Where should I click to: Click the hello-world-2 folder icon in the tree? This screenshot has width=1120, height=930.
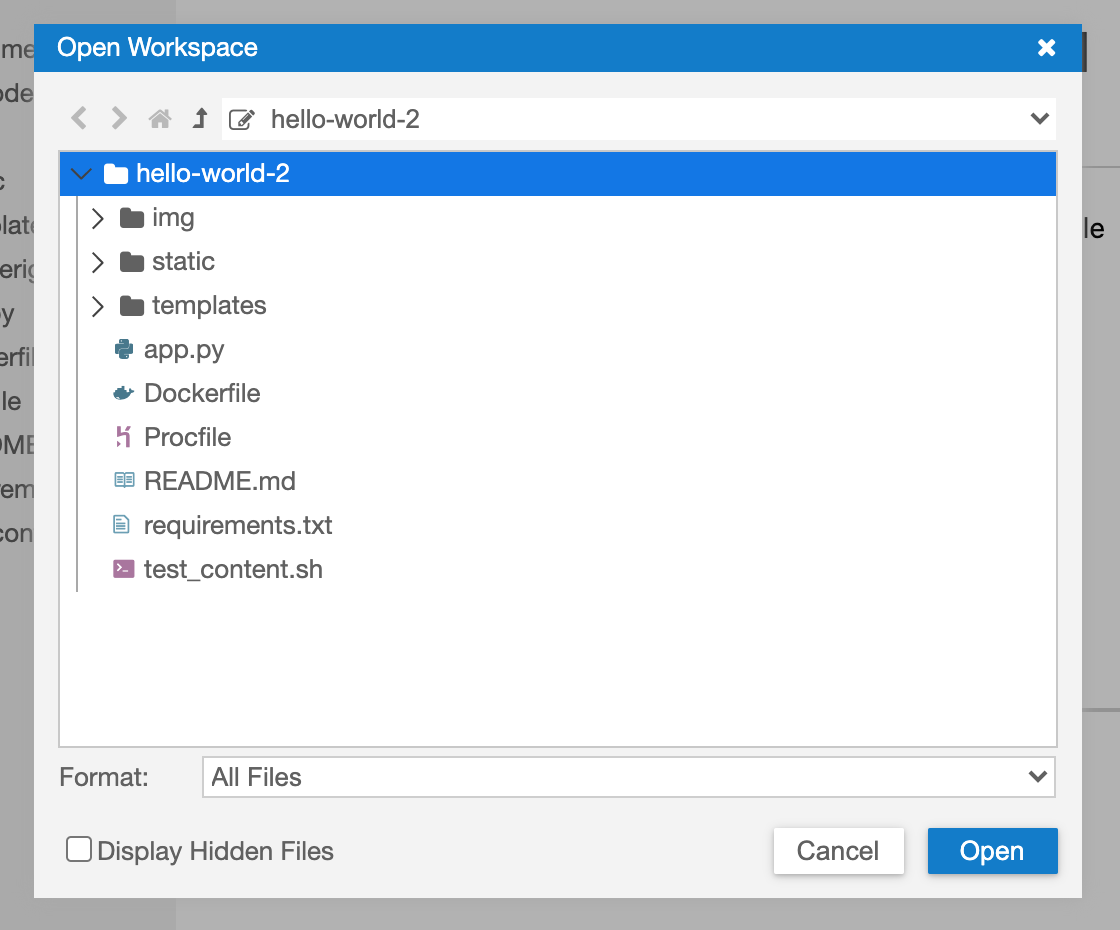(x=116, y=174)
